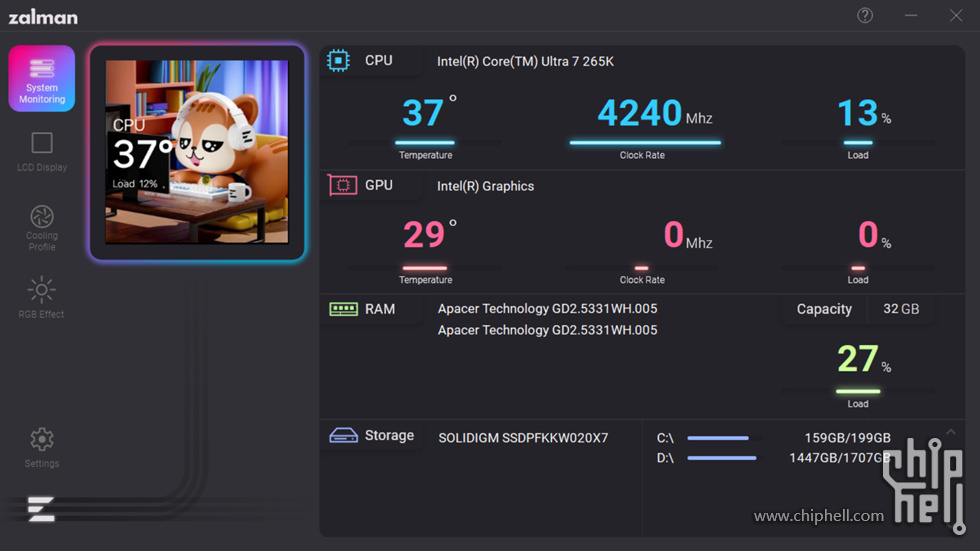Image resolution: width=980 pixels, height=551 pixels.
Task: Click the second Apacer Technology GD2.5331WH.005 row
Action: (547, 330)
